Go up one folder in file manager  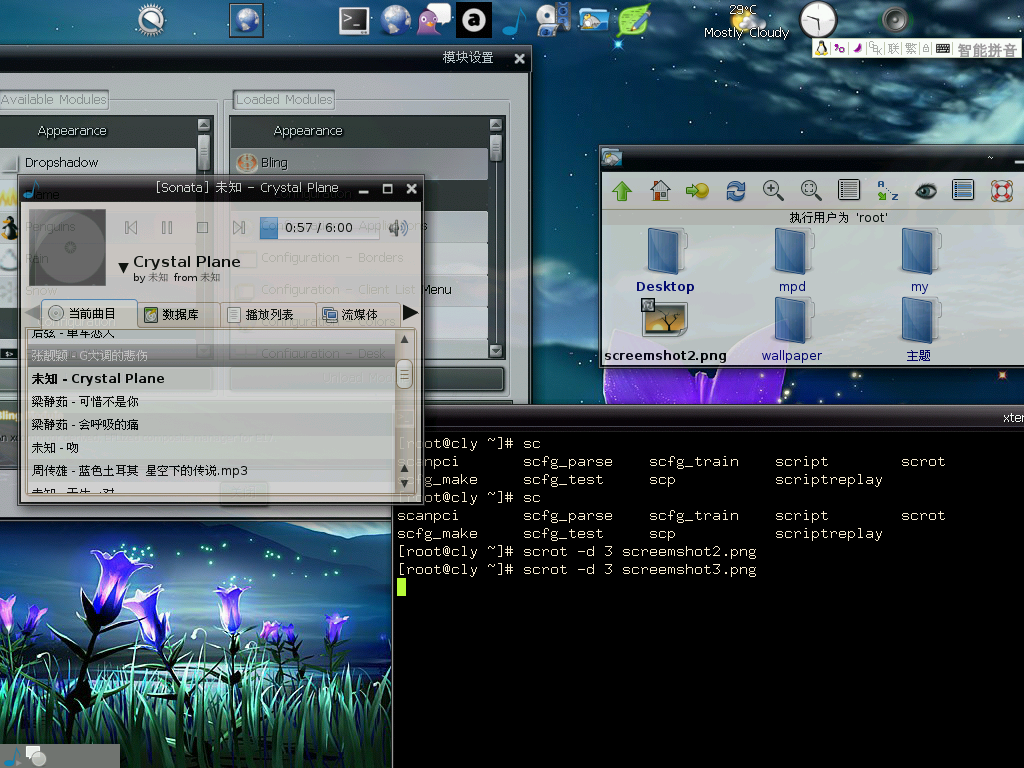click(622, 191)
